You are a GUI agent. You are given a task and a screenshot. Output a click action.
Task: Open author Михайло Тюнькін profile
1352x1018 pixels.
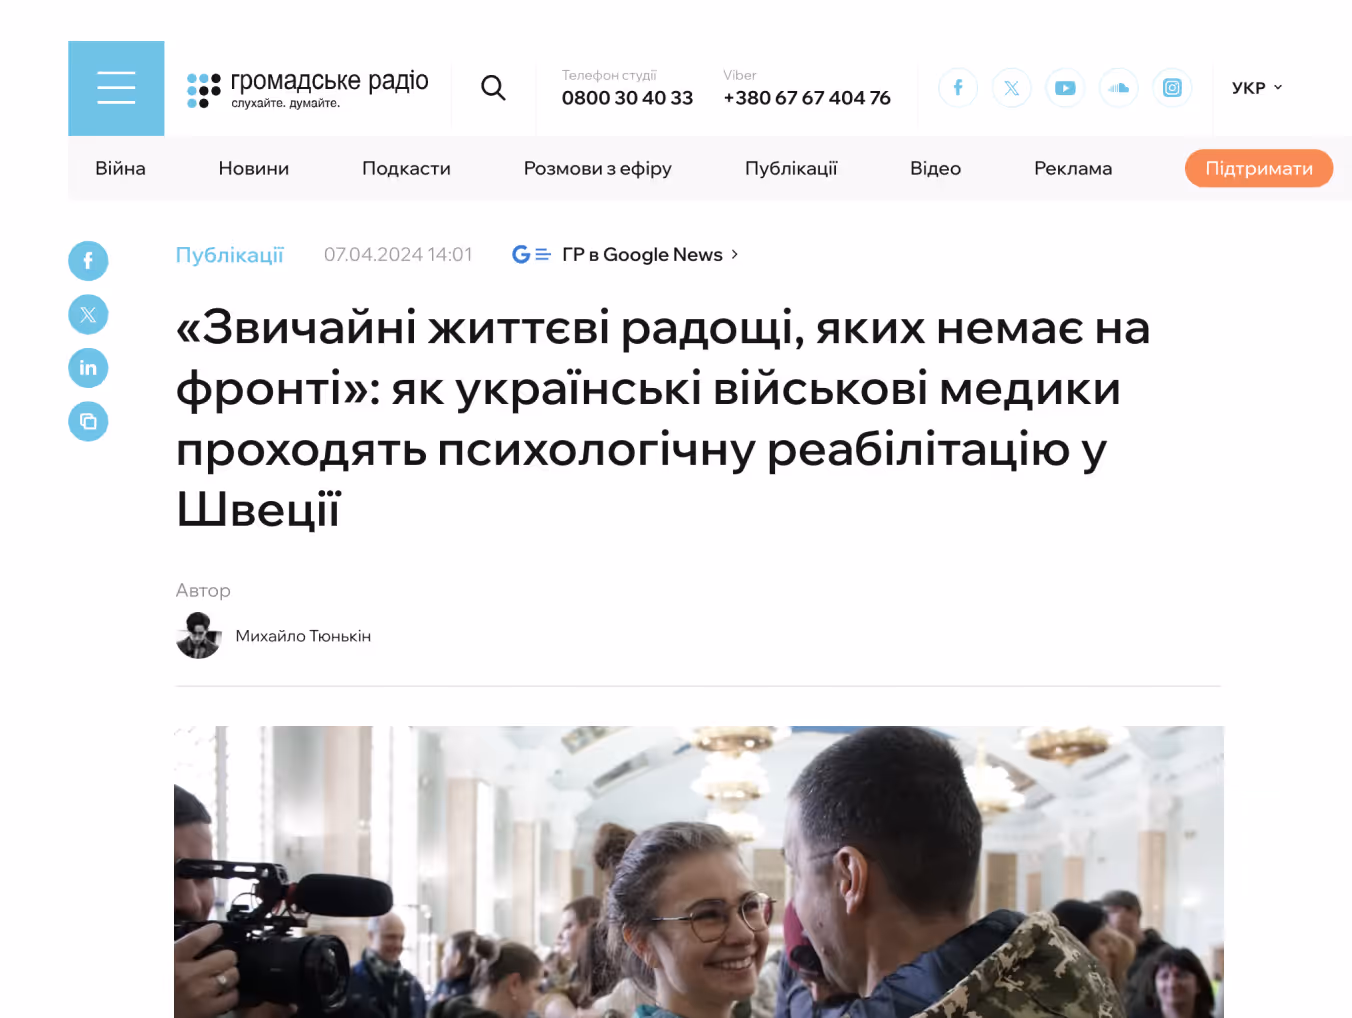pyautogui.click(x=303, y=636)
